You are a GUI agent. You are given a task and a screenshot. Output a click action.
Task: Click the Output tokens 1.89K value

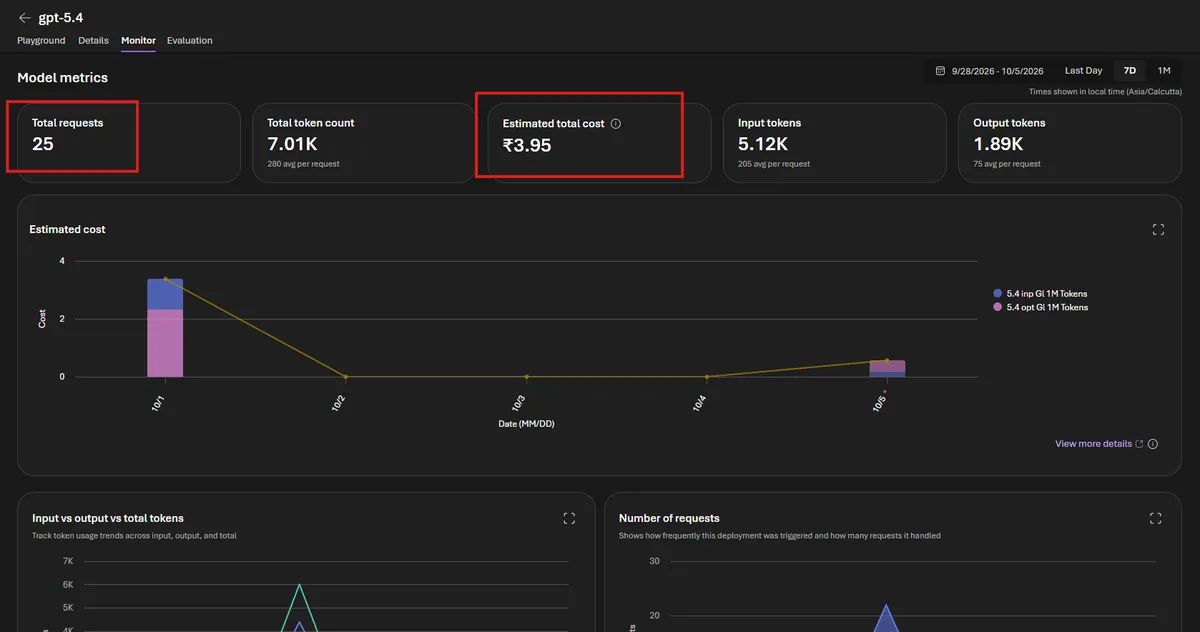tap(997, 144)
